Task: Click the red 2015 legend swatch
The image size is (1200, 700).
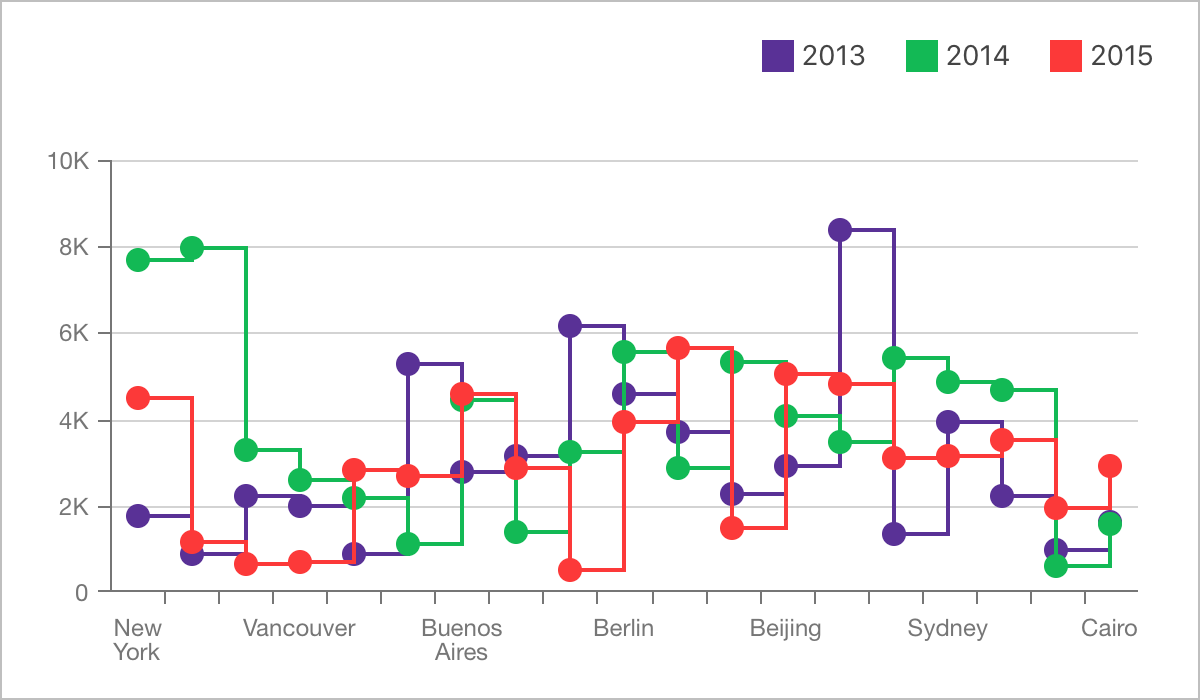Action: 1066,56
